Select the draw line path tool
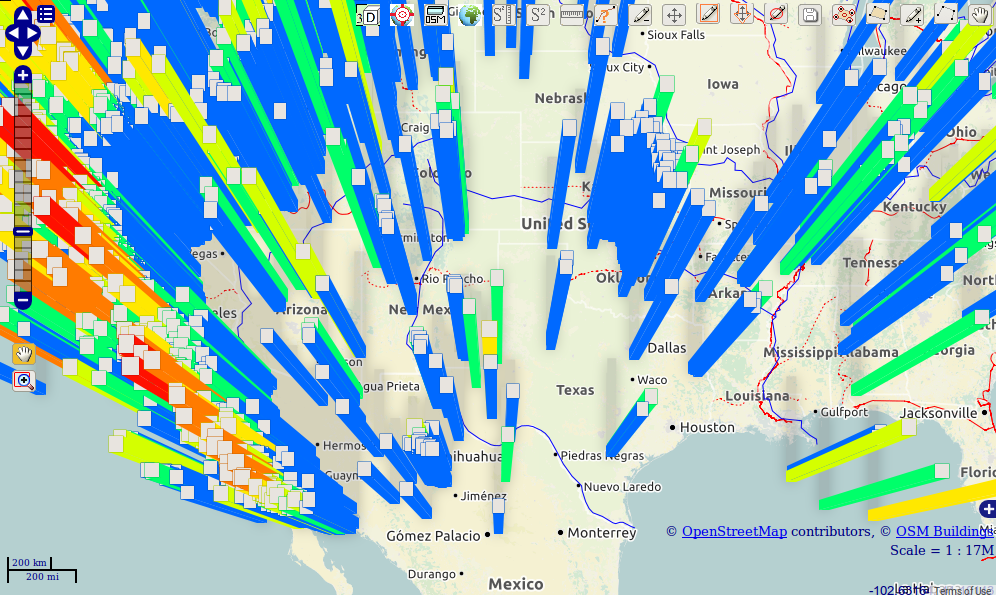The height and width of the screenshot is (595, 996). tap(946, 14)
